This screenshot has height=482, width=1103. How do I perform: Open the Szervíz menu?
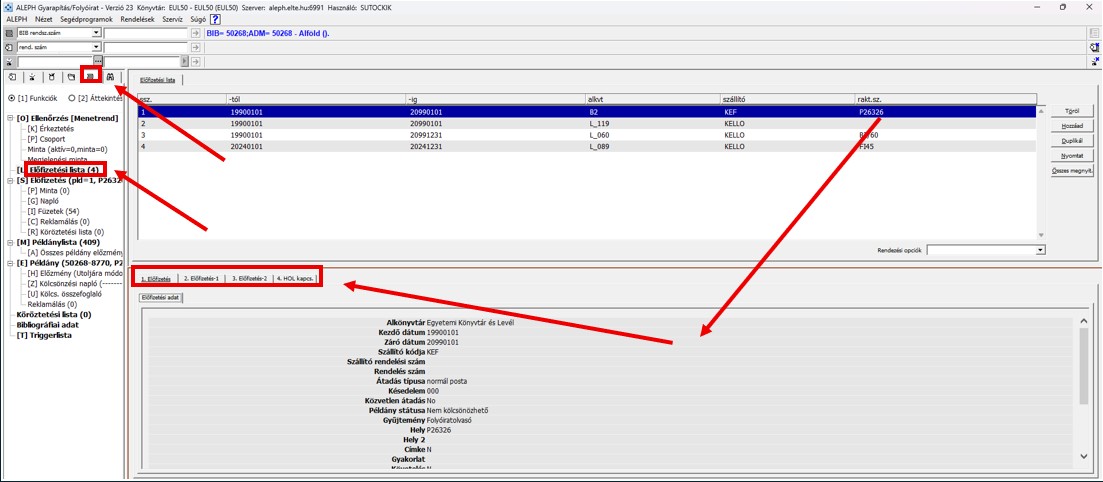coord(172,20)
